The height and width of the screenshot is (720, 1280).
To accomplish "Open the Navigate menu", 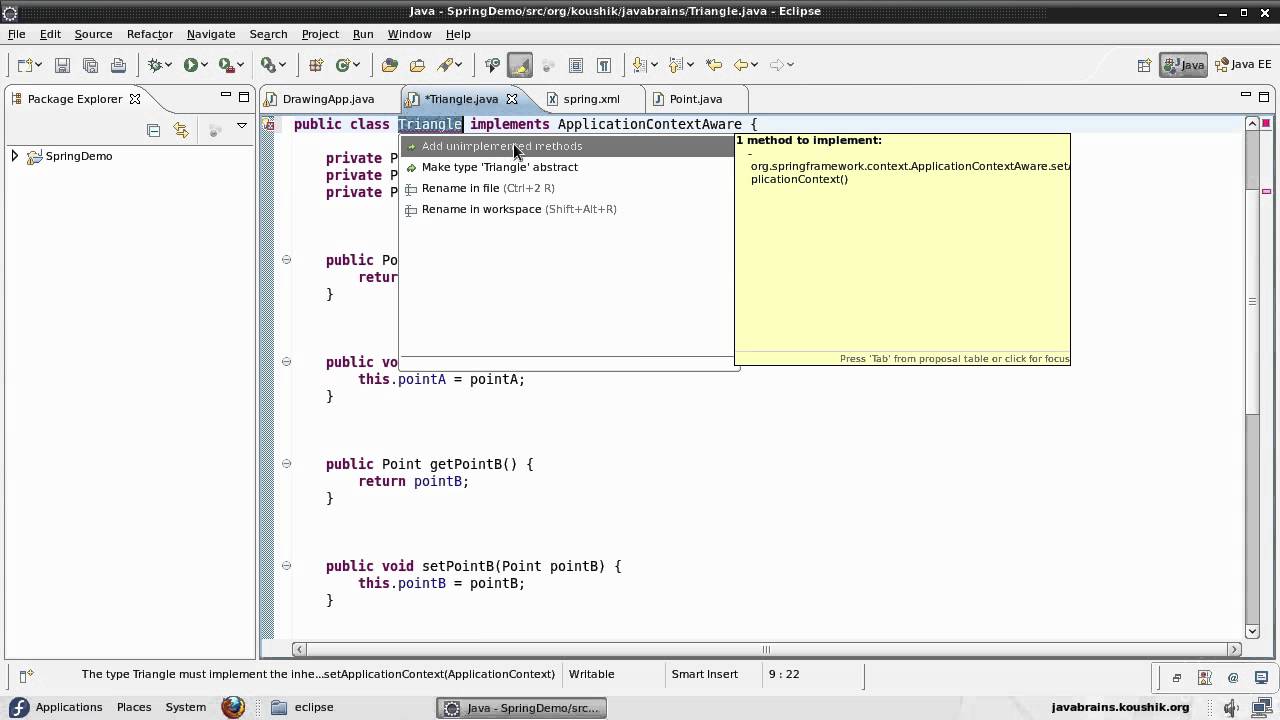I will [x=211, y=34].
